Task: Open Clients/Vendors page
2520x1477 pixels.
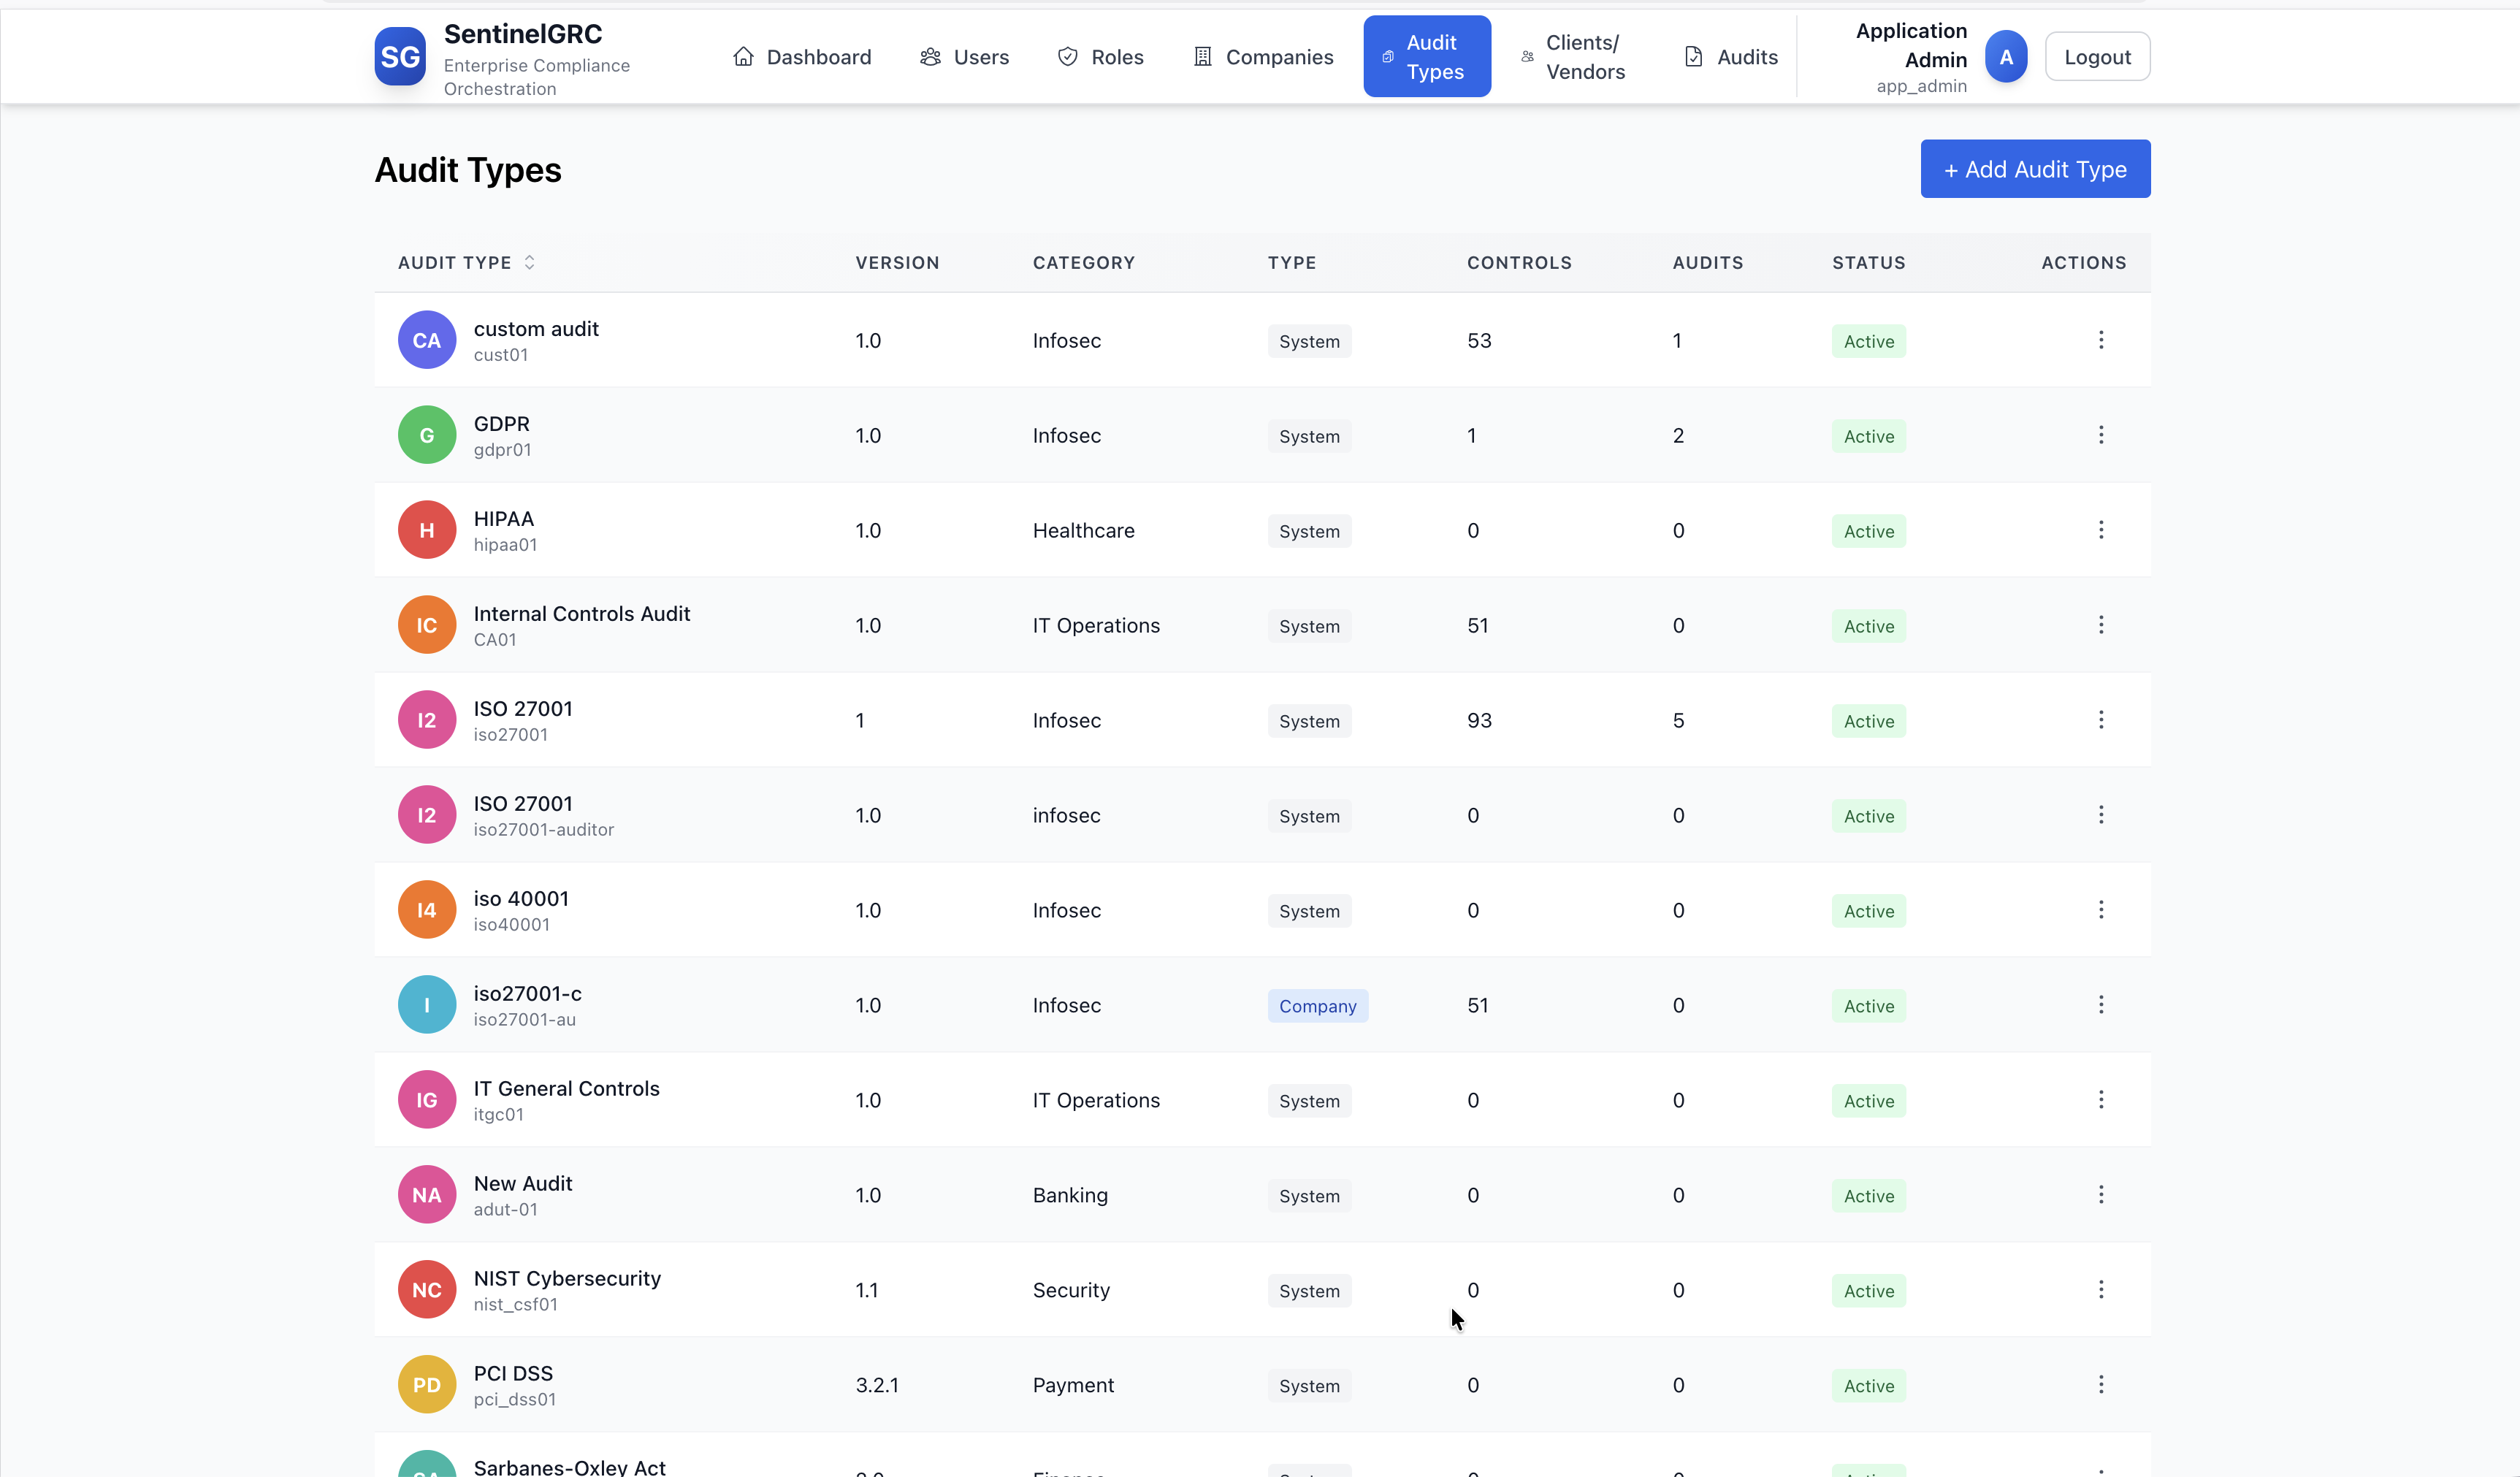Action: (1575, 57)
